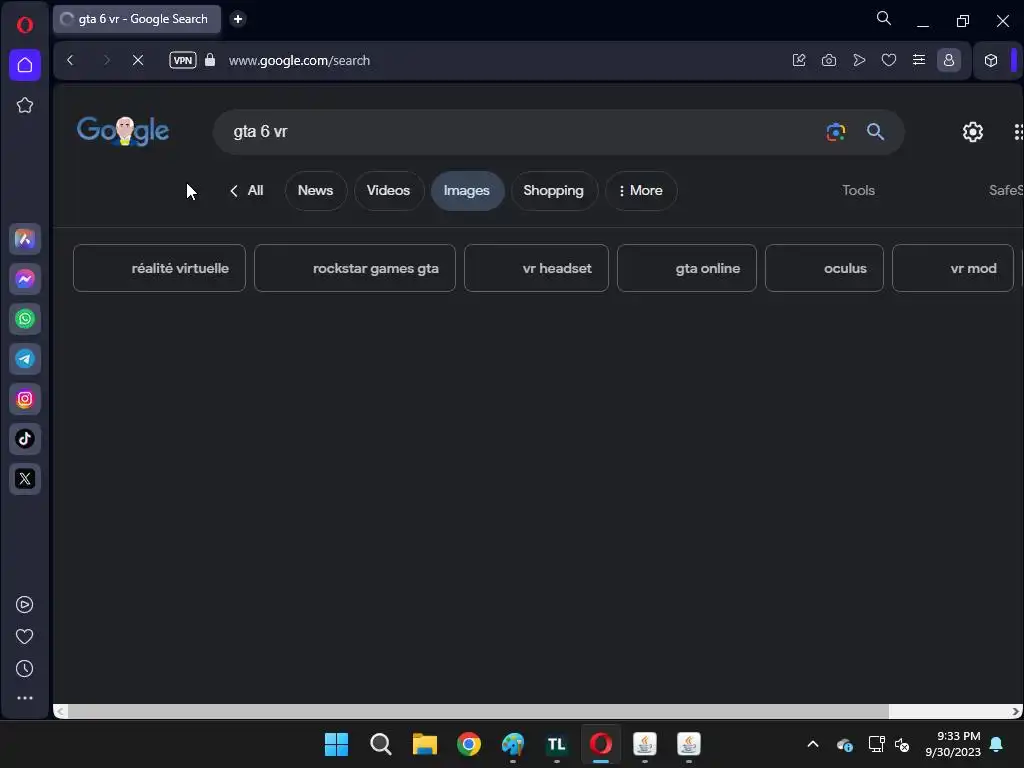Open TikTok in sidebar
The height and width of the screenshot is (768, 1024).
click(25, 439)
